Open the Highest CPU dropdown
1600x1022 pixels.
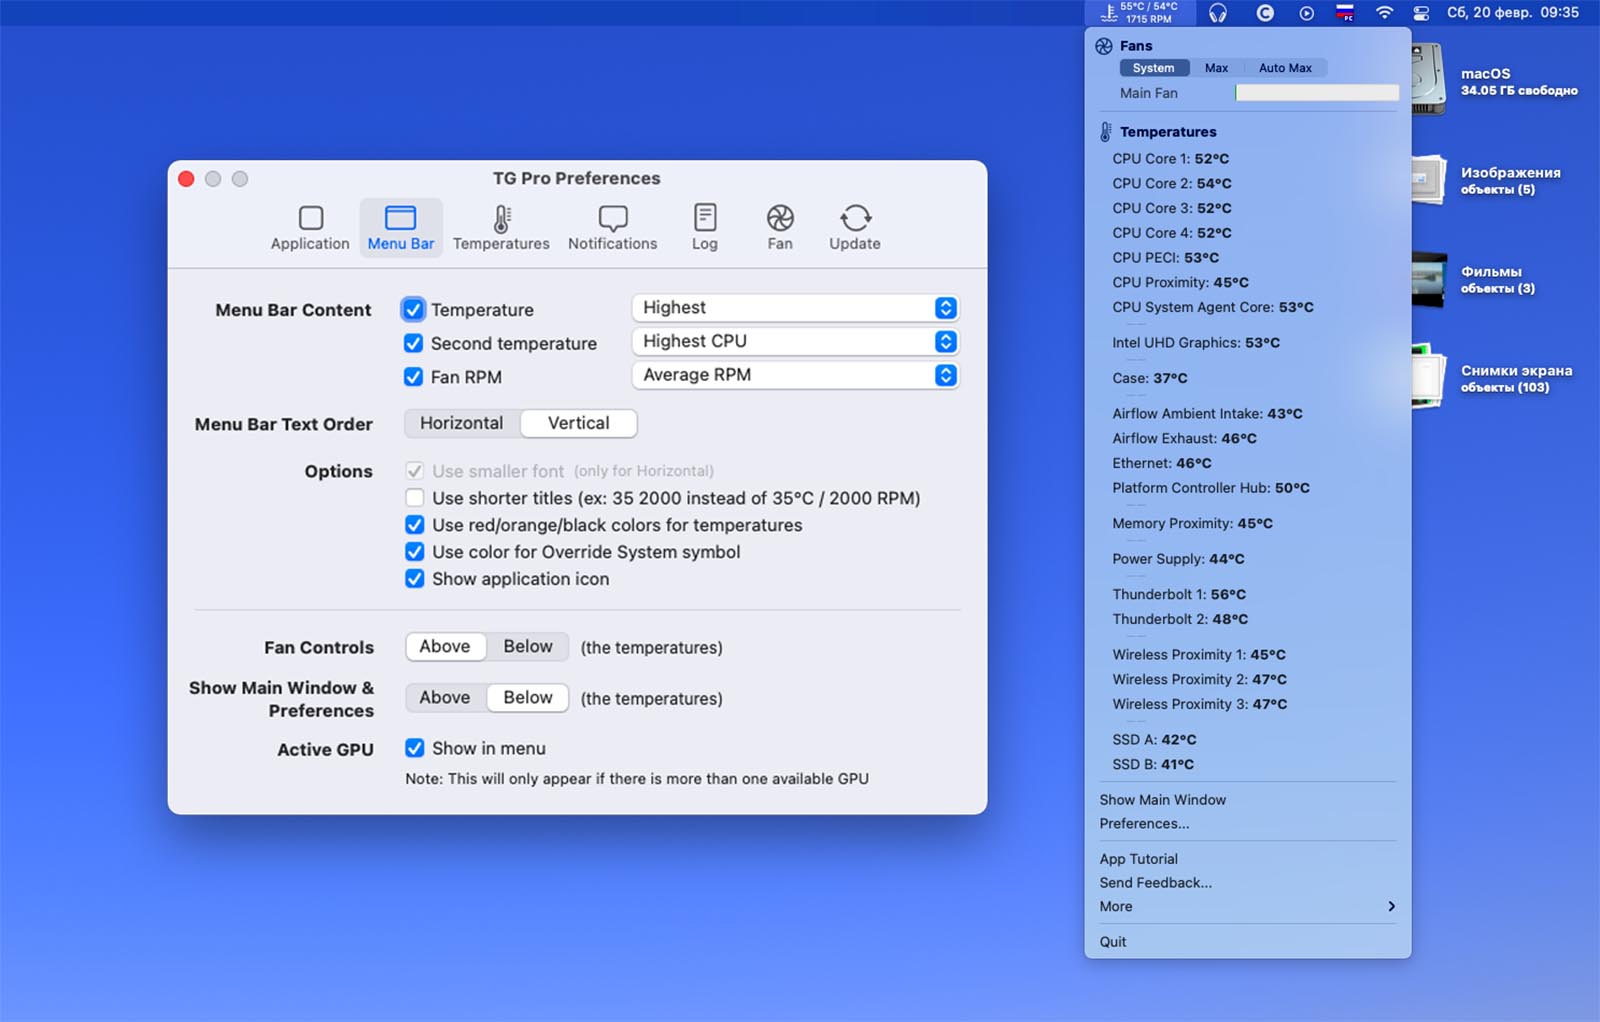coord(795,342)
